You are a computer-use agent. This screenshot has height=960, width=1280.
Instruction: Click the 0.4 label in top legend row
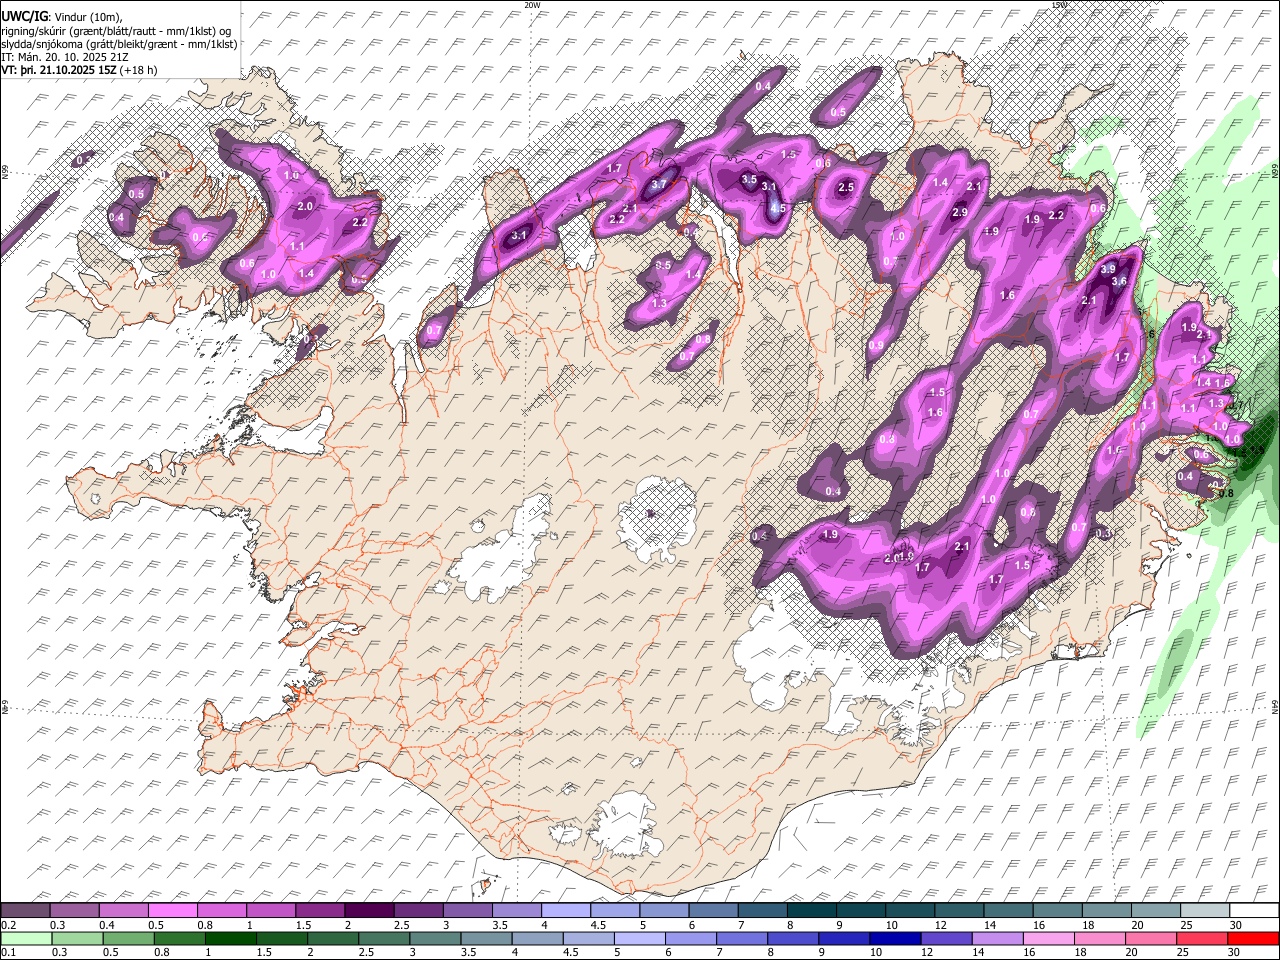(x=108, y=925)
